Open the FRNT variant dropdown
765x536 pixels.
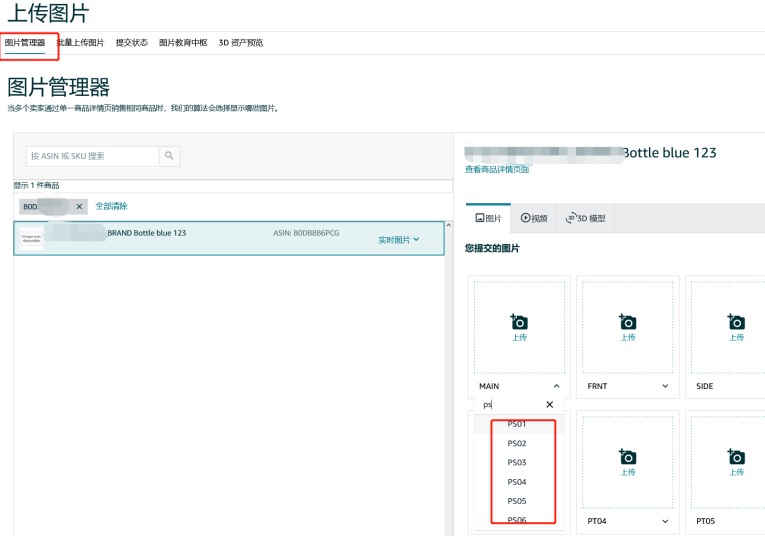pyautogui.click(x=665, y=386)
